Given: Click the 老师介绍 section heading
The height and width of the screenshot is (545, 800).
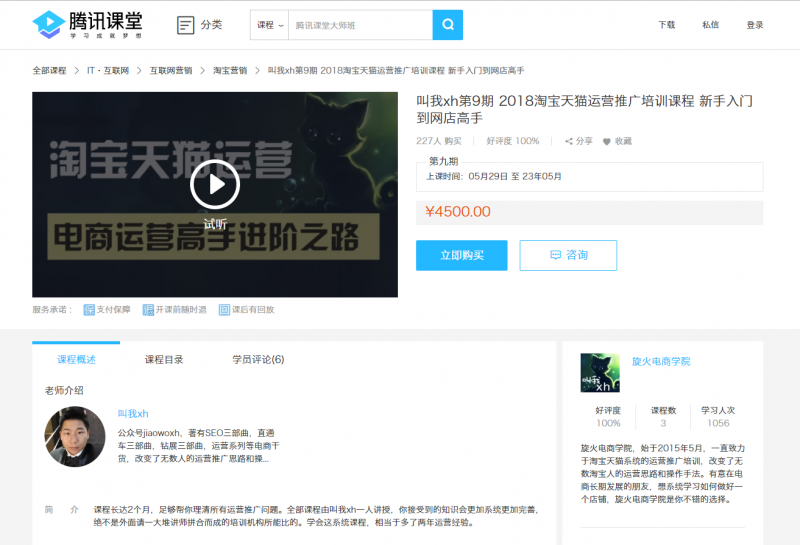Looking at the screenshot, I should pyautogui.click(x=64, y=391).
